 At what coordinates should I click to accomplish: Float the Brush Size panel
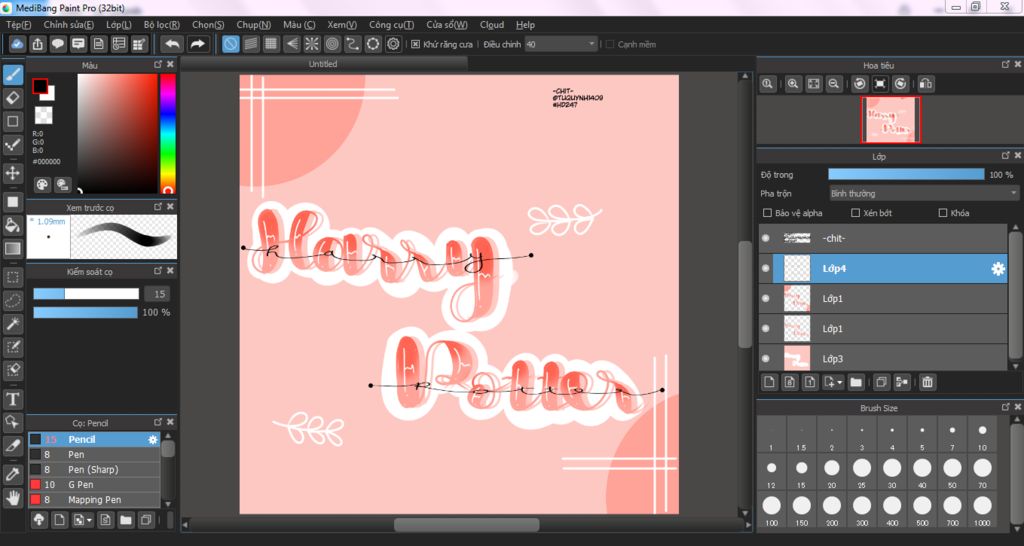click(1006, 408)
